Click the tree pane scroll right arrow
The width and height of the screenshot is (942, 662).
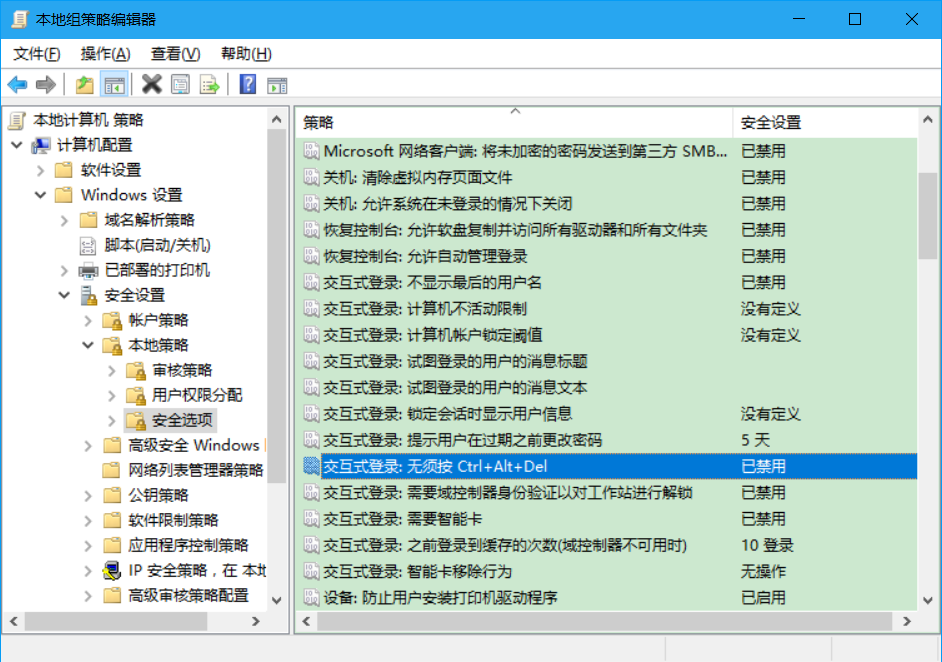[x=255, y=621]
